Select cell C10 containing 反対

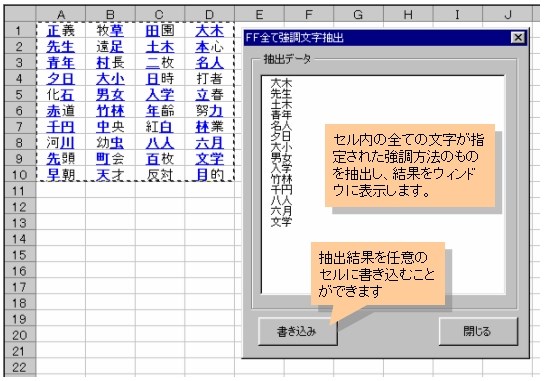tap(160, 175)
